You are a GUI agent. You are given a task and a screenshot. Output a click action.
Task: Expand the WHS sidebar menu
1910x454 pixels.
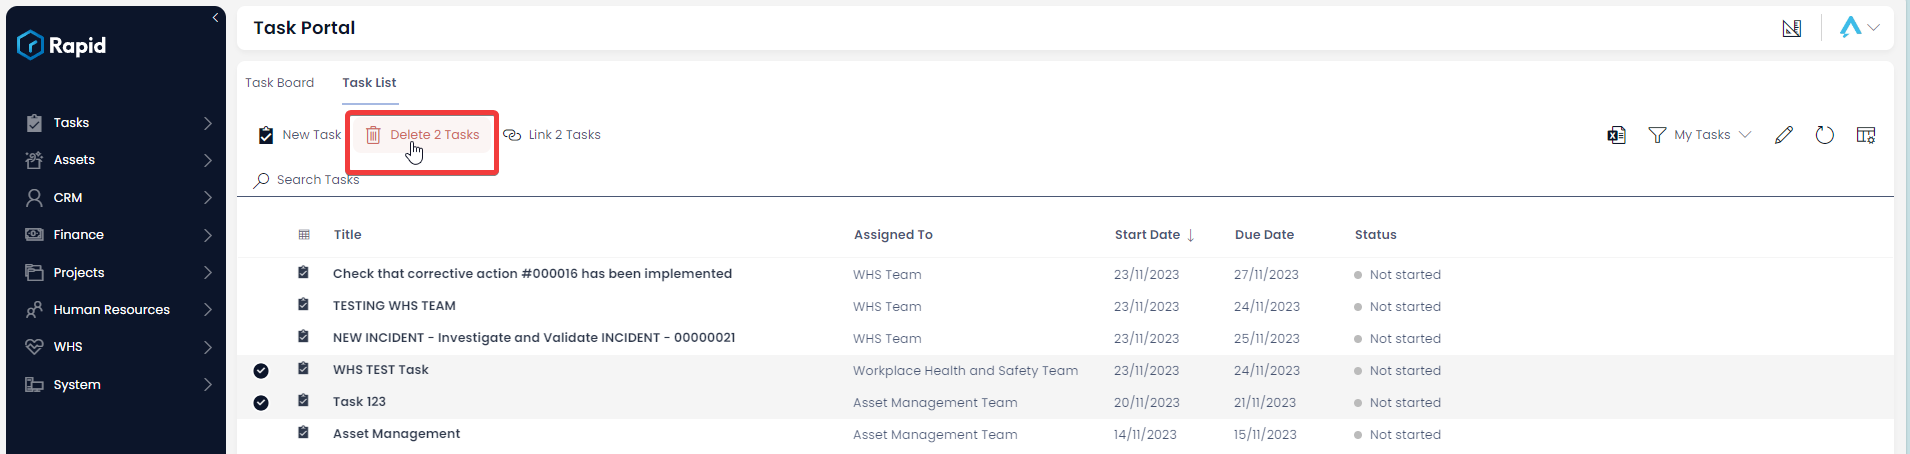pos(116,347)
